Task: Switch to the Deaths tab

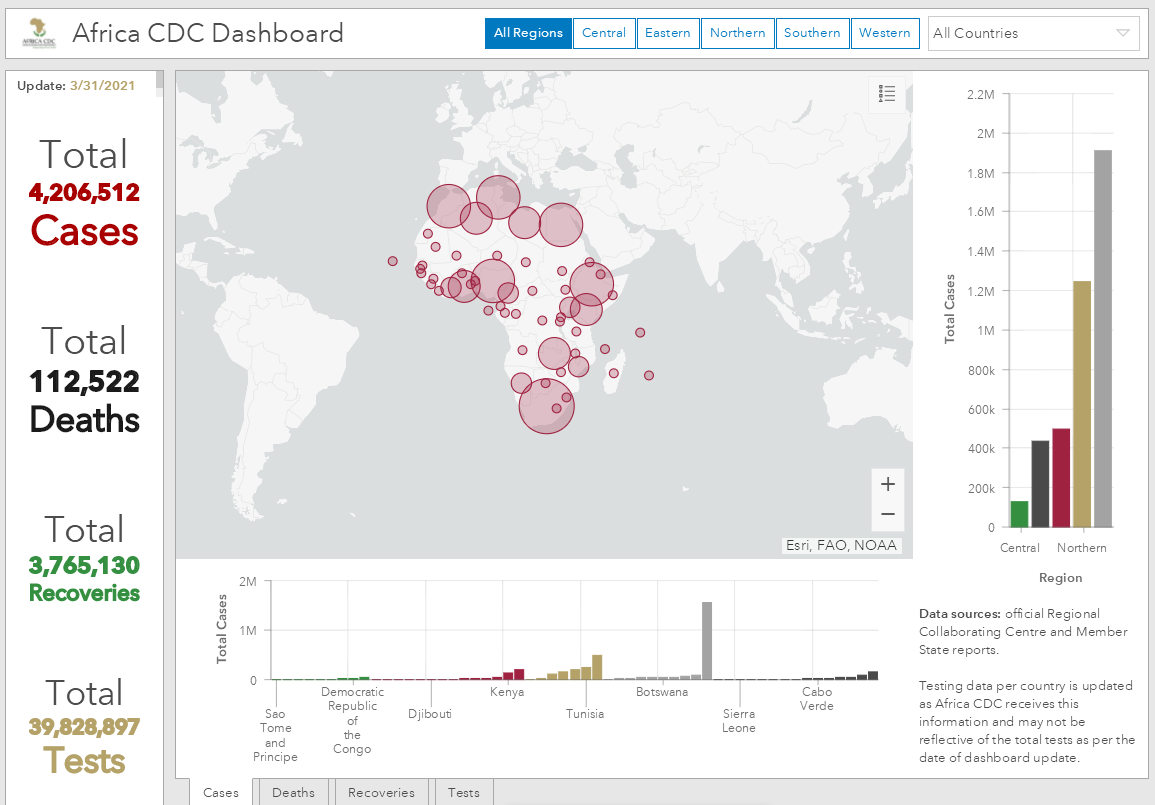Action: tap(293, 793)
